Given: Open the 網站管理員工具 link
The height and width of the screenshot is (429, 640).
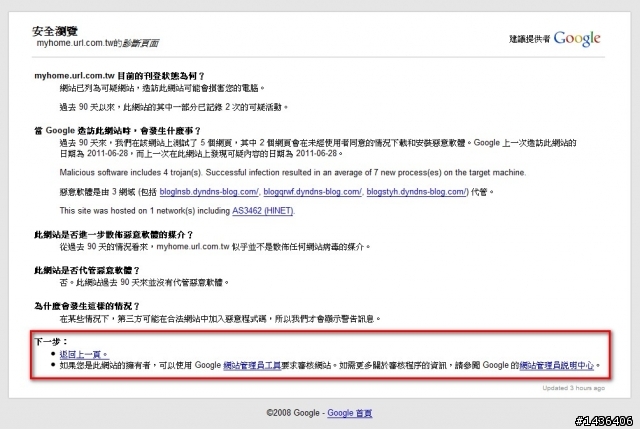Looking at the screenshot, I should [252, 365].
